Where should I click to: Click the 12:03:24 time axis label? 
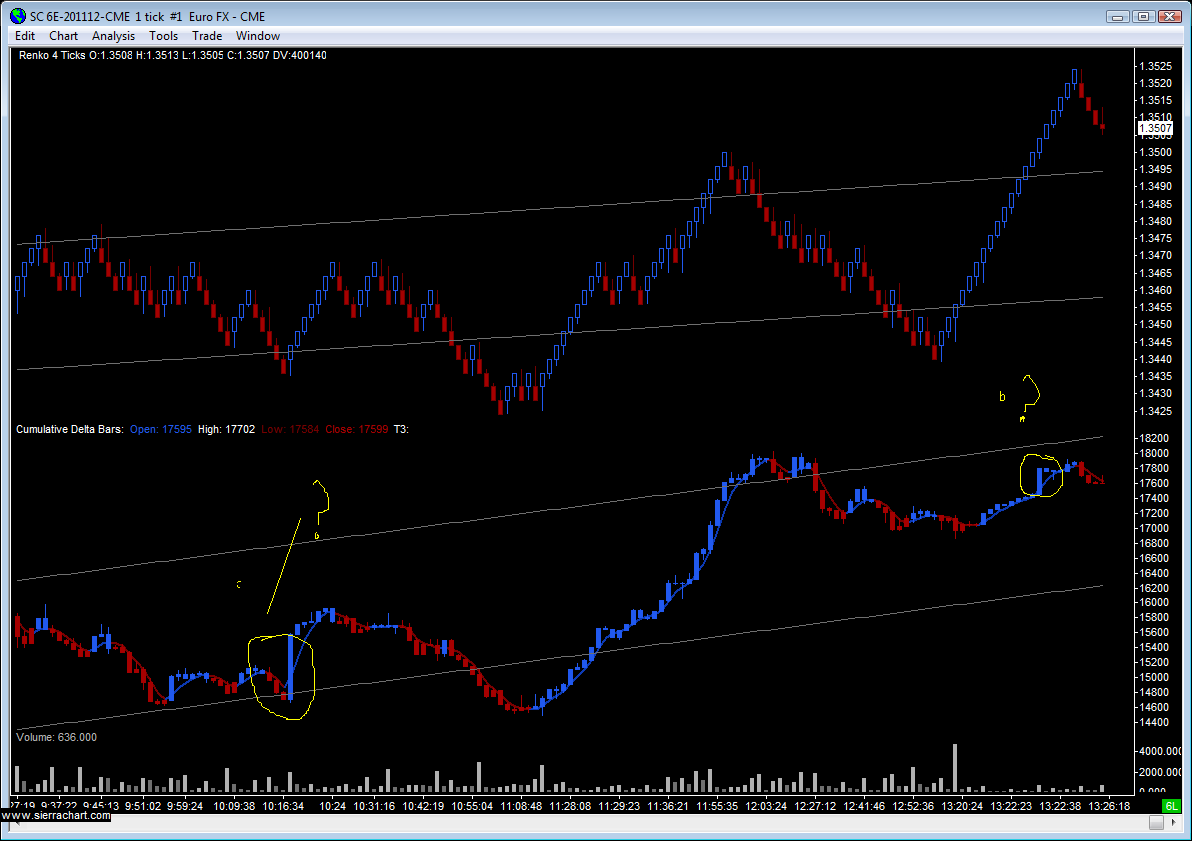(766, 805)
